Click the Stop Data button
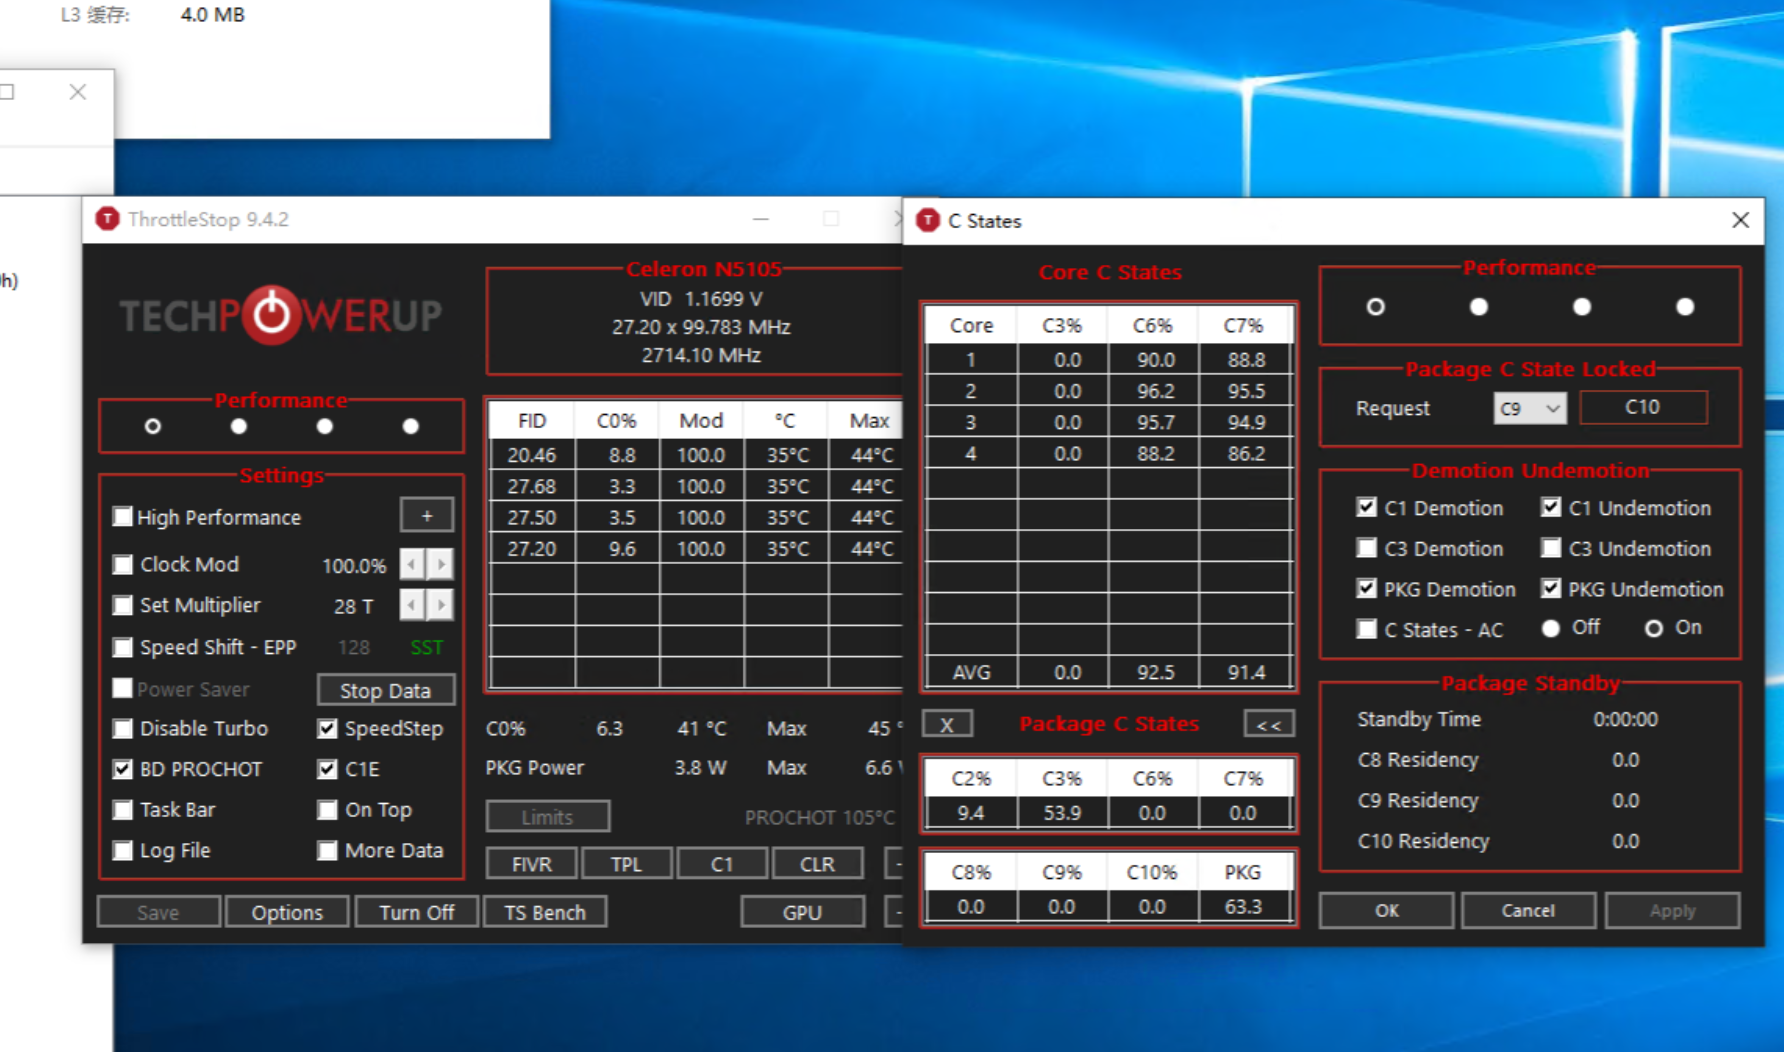The image size is (1784, 1052). pyautogui.click(x=385, y=690)
